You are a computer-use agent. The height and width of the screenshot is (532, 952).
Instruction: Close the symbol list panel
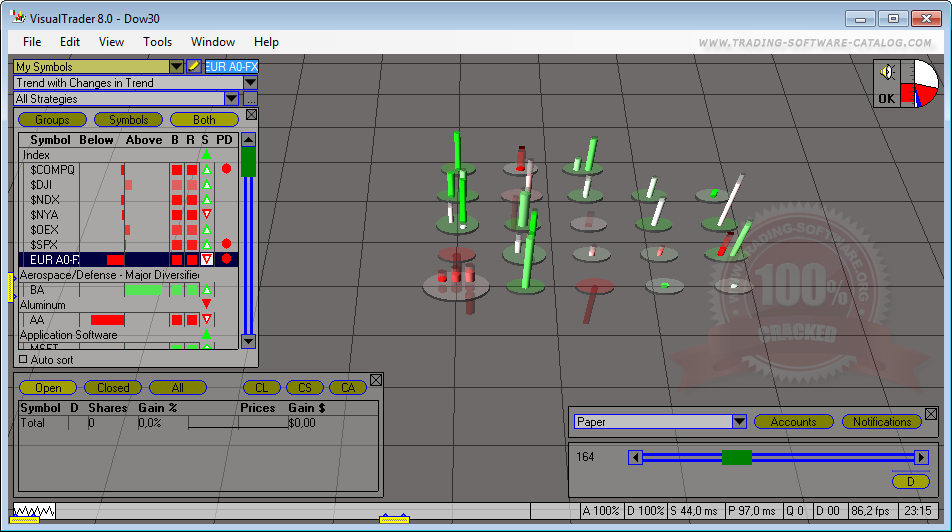251,115
